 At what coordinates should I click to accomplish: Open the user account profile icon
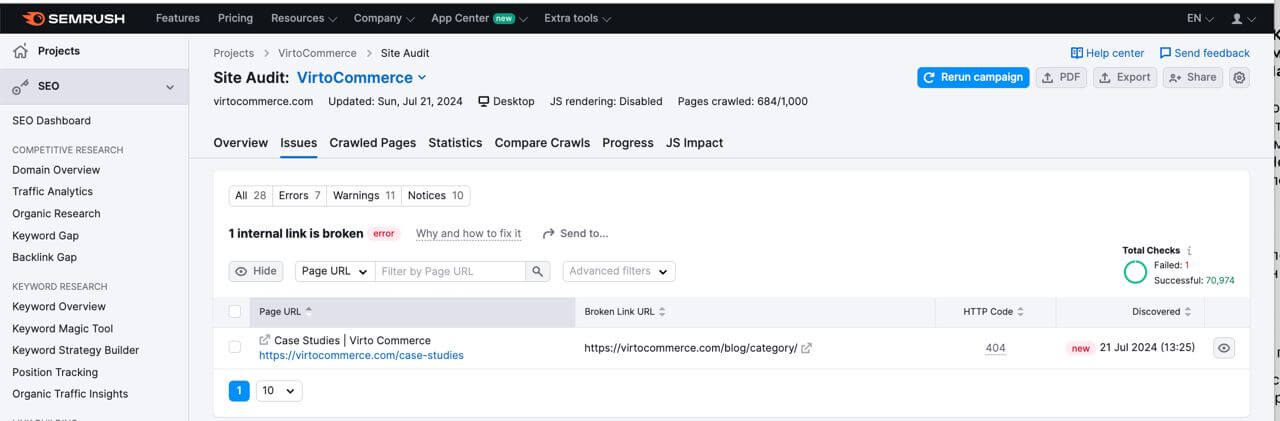1237,18
